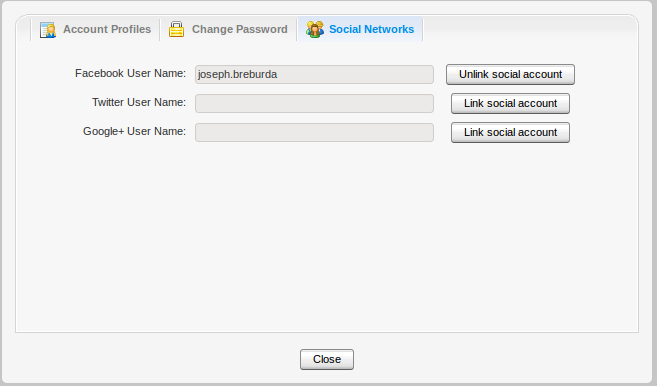The image size is (657, 386).
Task: Switch to the Account Profiles tab
Action: tap(95, 29)
